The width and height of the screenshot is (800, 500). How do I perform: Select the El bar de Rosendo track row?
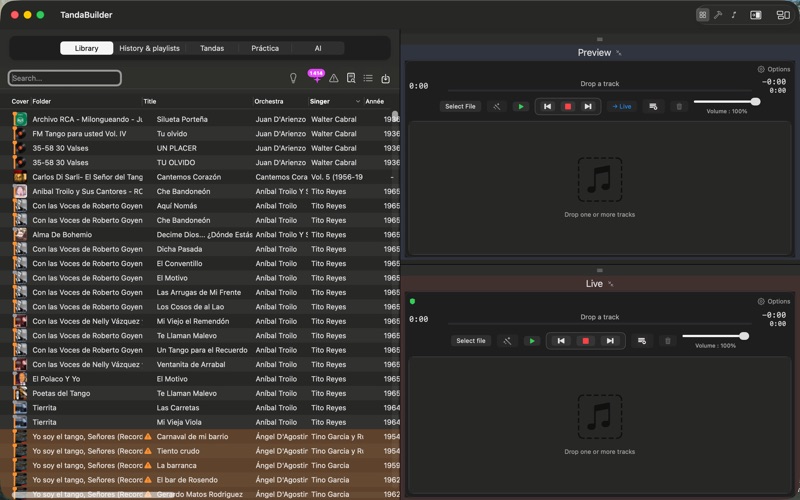(x=200, y=480)
